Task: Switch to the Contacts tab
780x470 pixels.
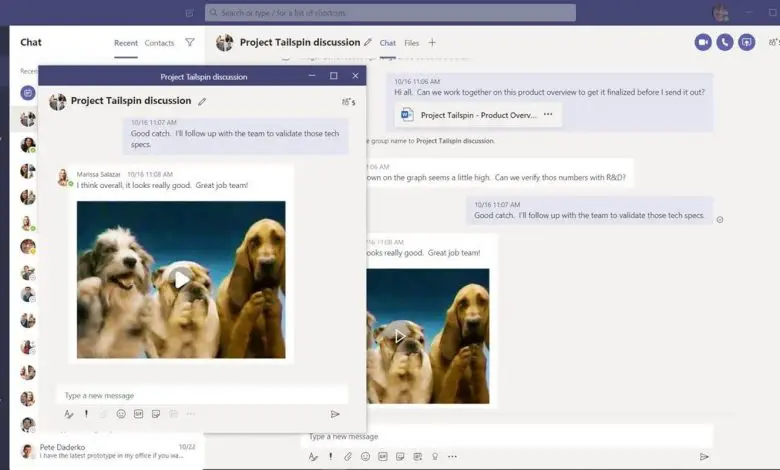Action: pyautogui.click(x=159, y=43)
